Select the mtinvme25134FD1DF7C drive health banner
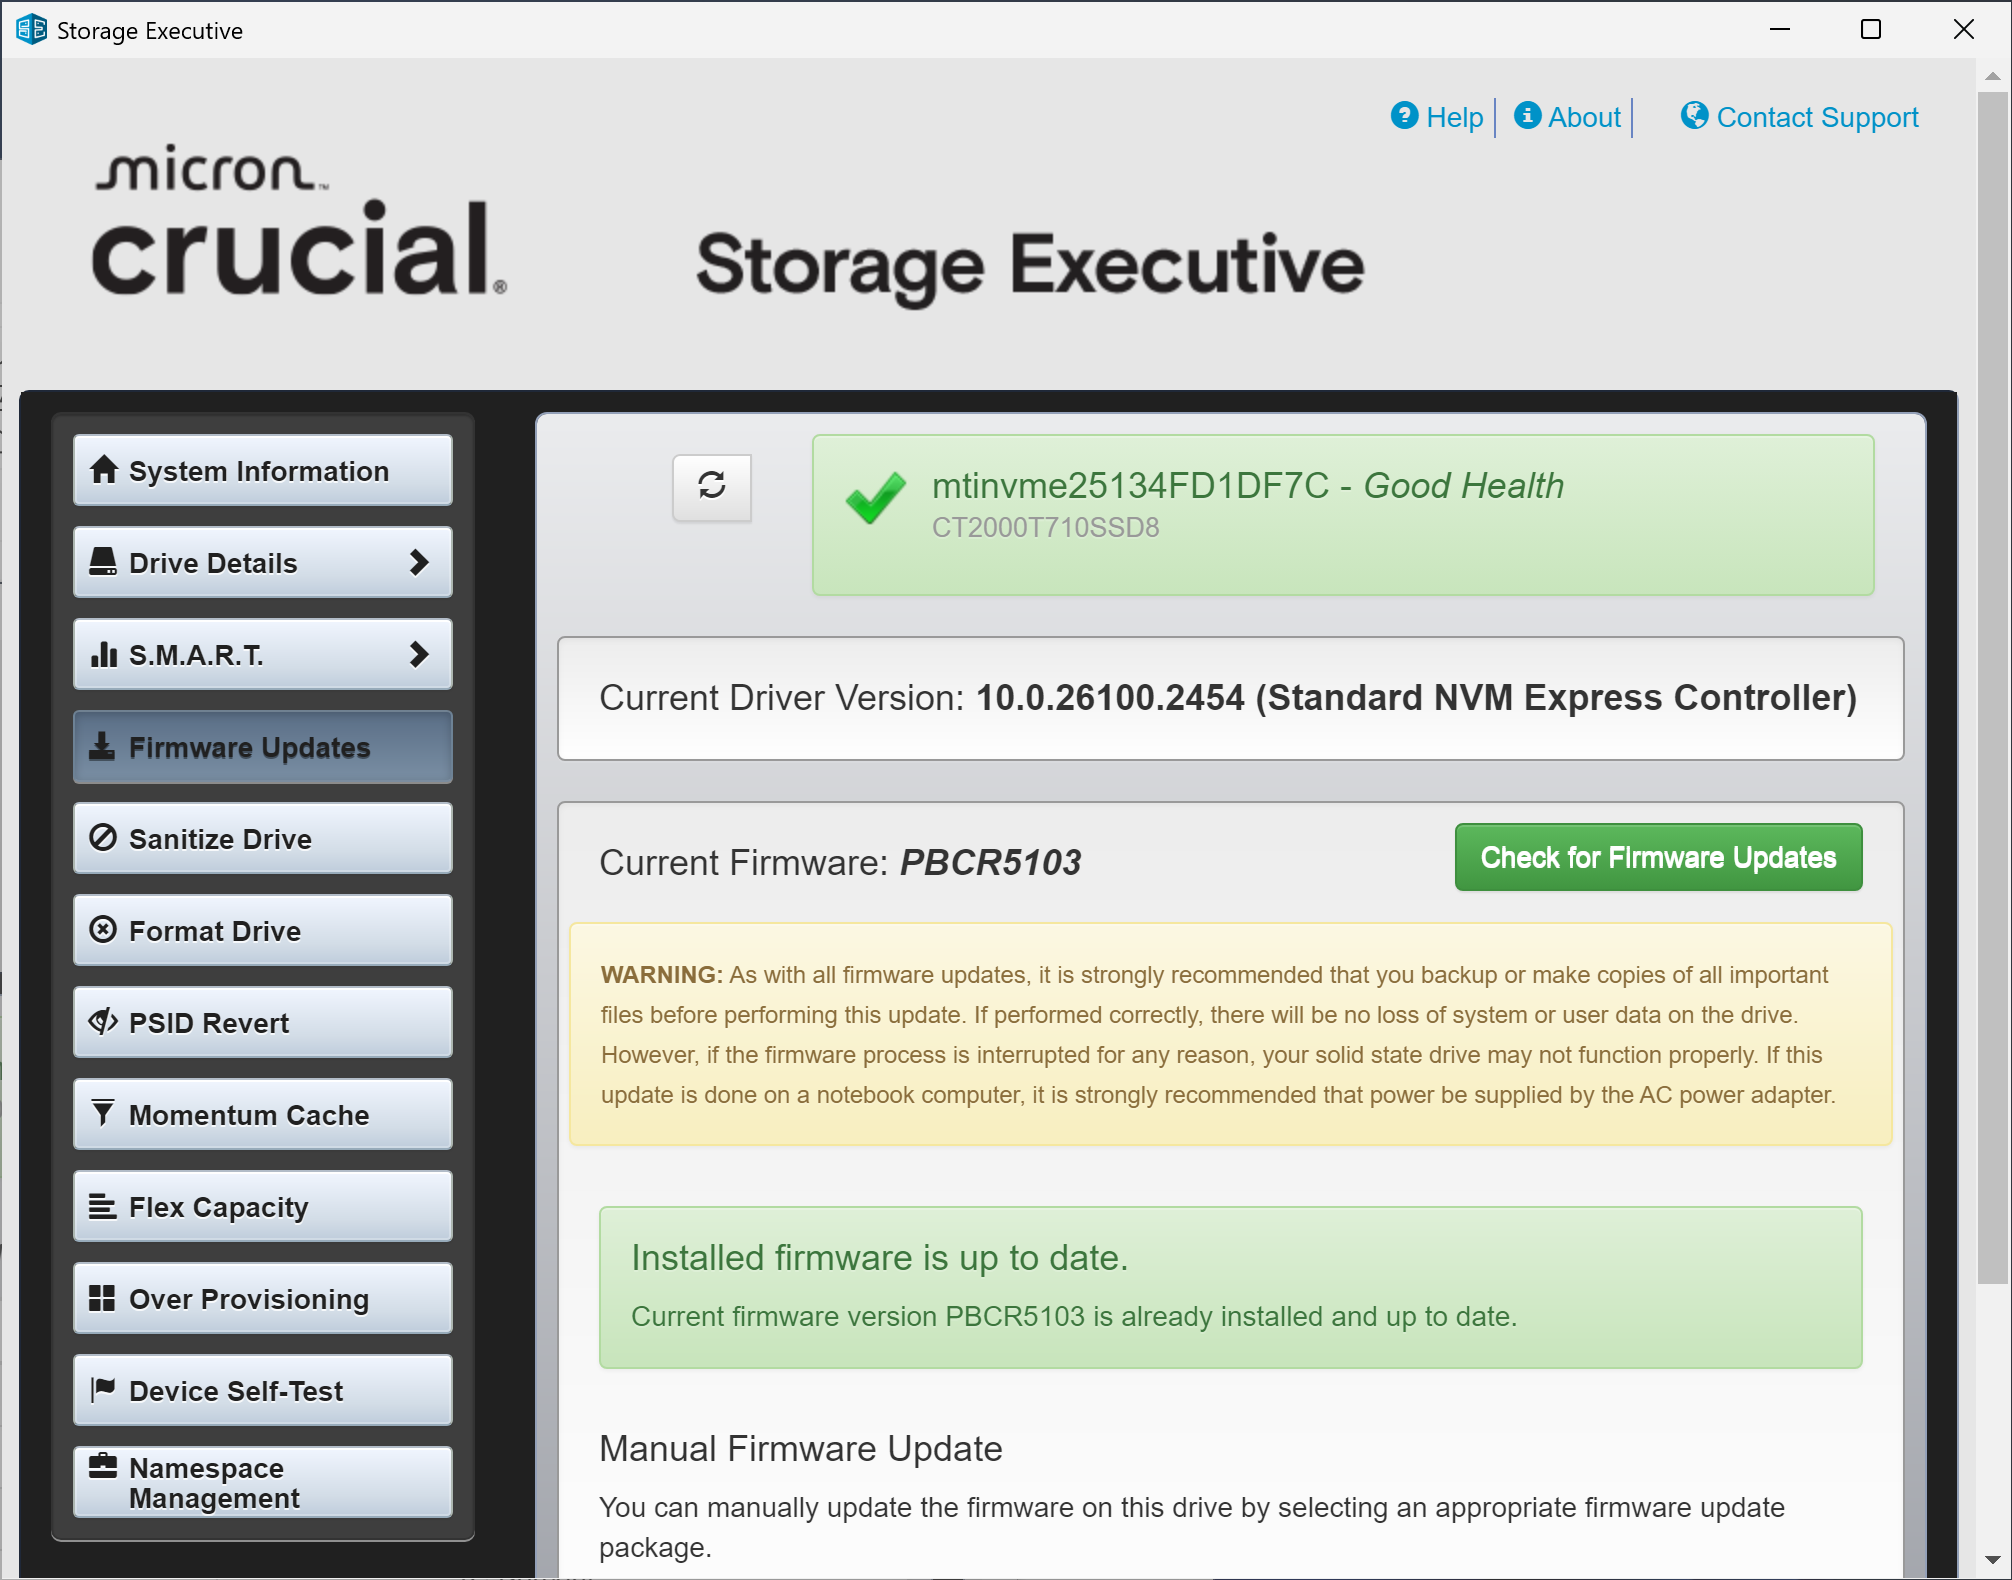 [x=1343, y=515]
